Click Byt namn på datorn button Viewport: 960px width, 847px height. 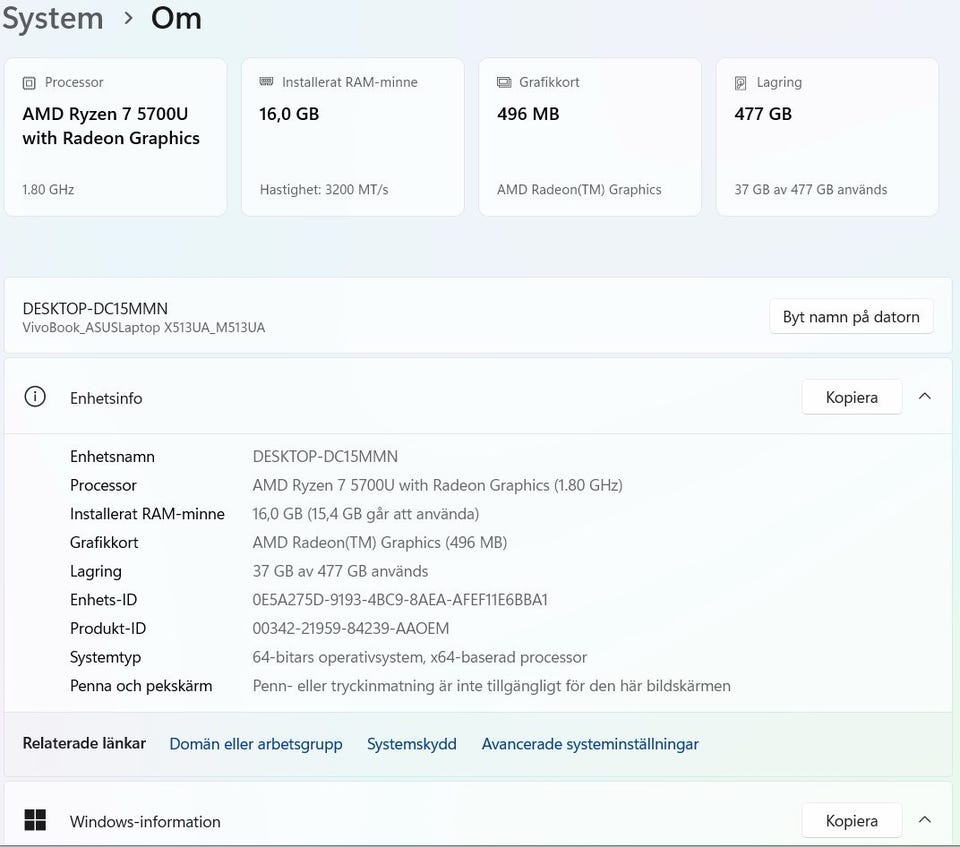tap(851, 317)
